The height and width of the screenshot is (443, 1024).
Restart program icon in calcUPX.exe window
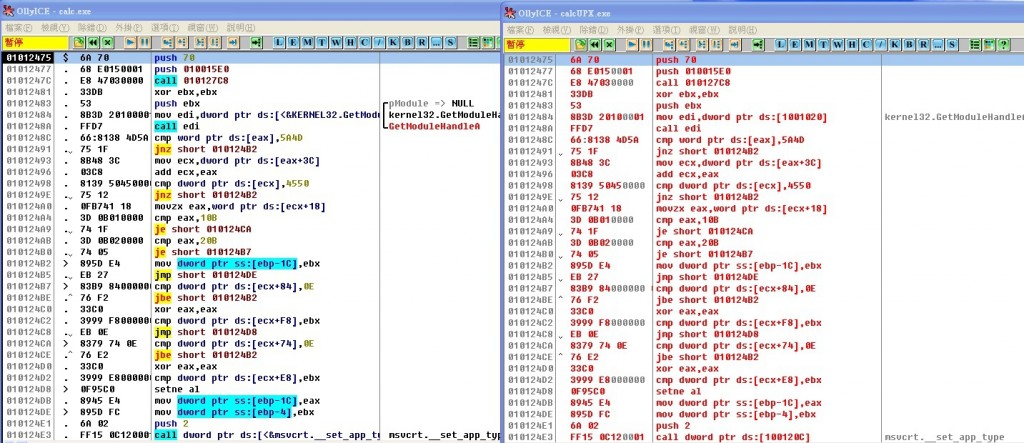pyautogui.click(x=594, y=44)
